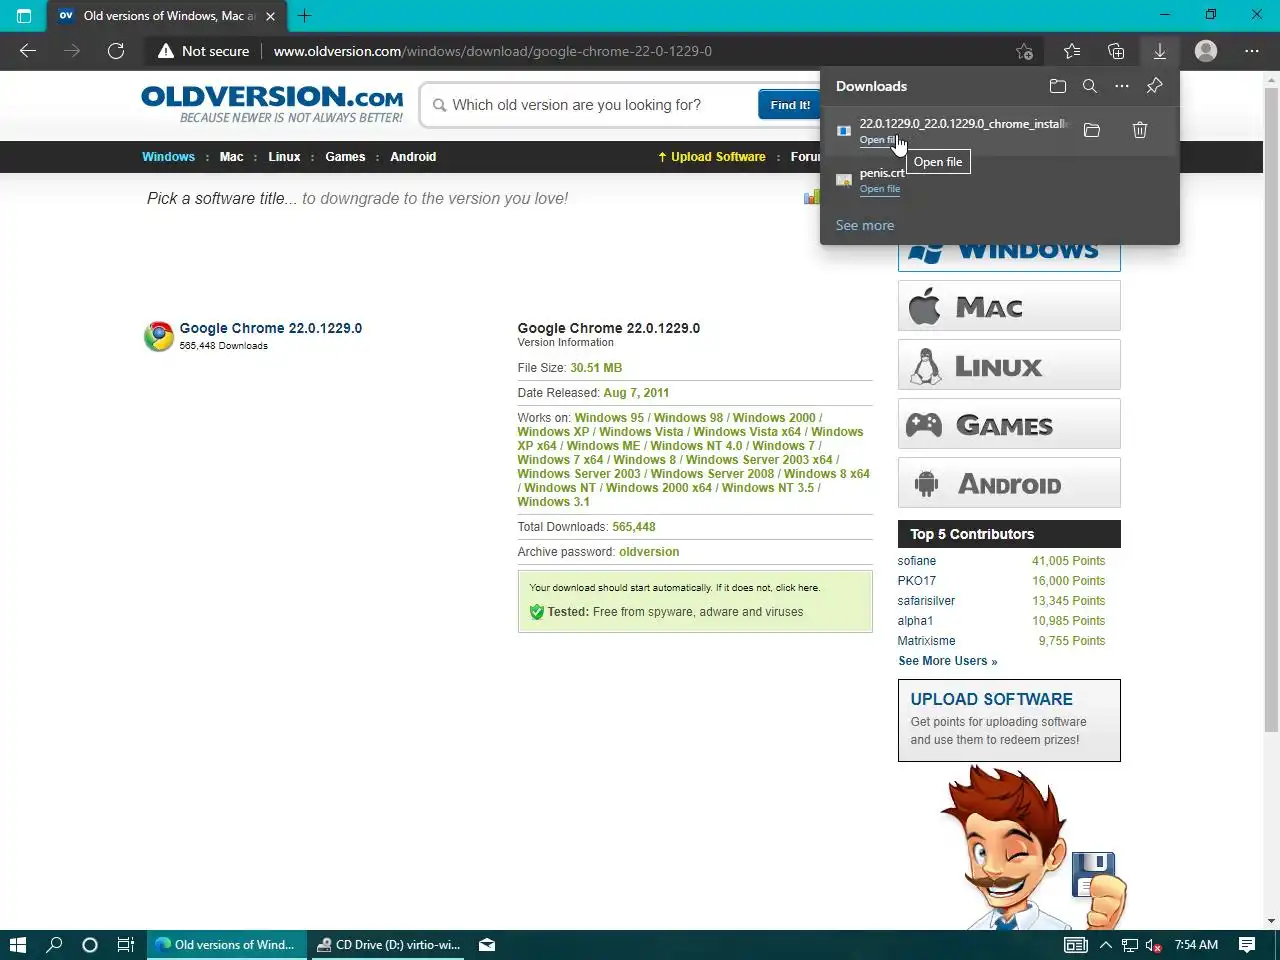Click Upload Software in navigation bar
Image resolution: width=1280 pixels, height=960 pixels.
click(x=712, y=157)
